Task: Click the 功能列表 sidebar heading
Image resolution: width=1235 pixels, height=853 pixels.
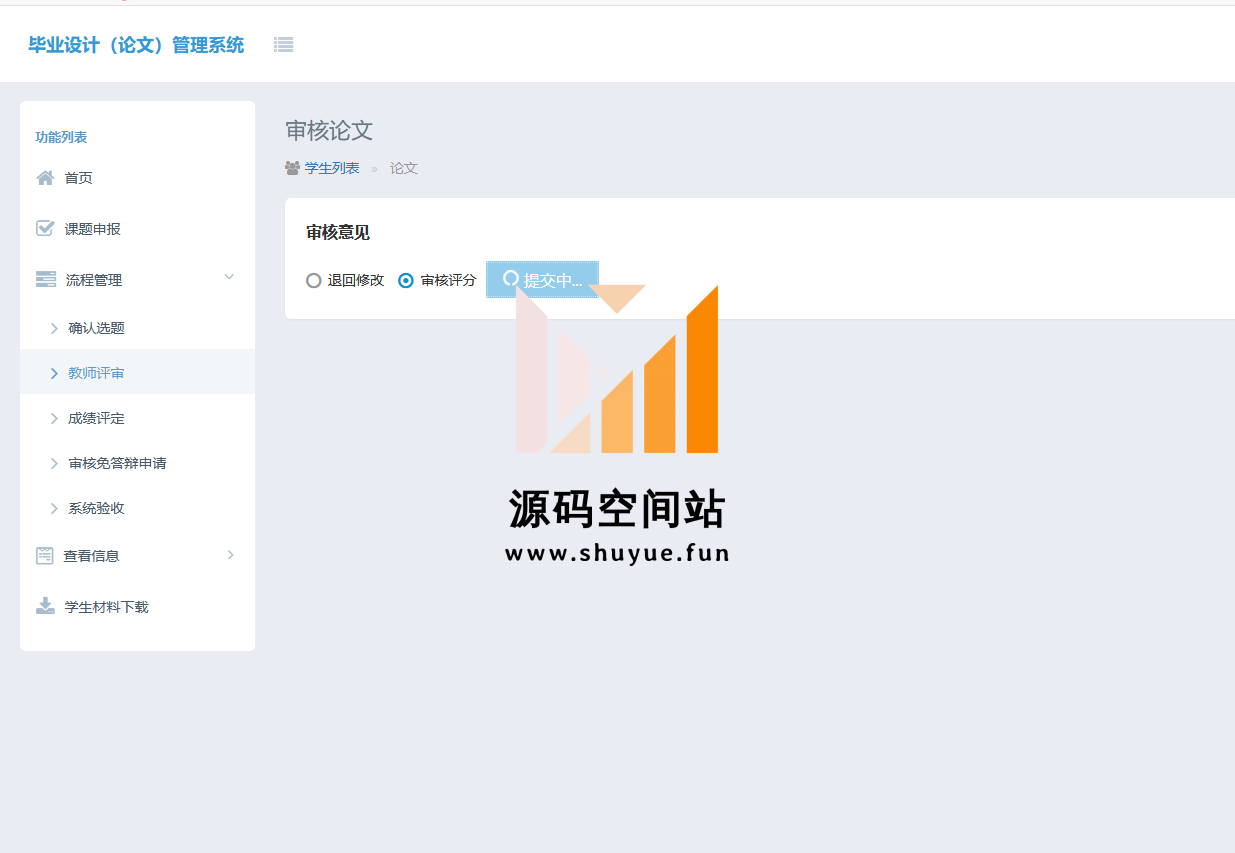Action: (x=61, y=137)
